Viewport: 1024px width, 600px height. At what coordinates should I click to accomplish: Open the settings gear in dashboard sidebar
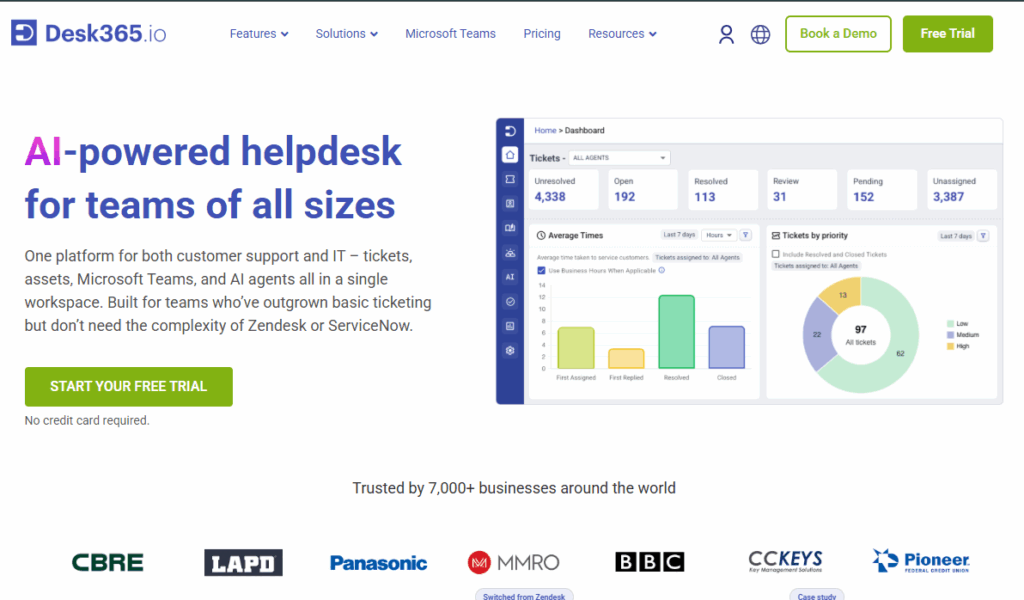pyautogui.click(x=510, y=351)
